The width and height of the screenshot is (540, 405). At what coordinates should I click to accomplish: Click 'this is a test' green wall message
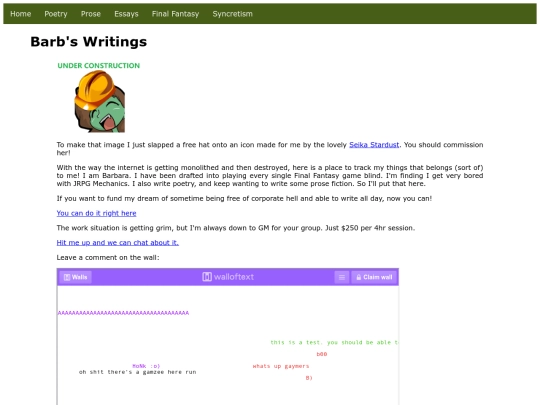pyautogui.click(x=334, y=342)
